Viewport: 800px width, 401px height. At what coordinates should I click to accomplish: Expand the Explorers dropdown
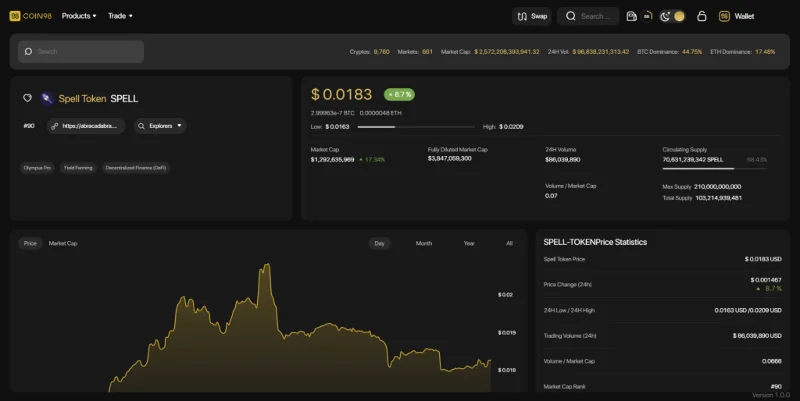tap(160, 126)
